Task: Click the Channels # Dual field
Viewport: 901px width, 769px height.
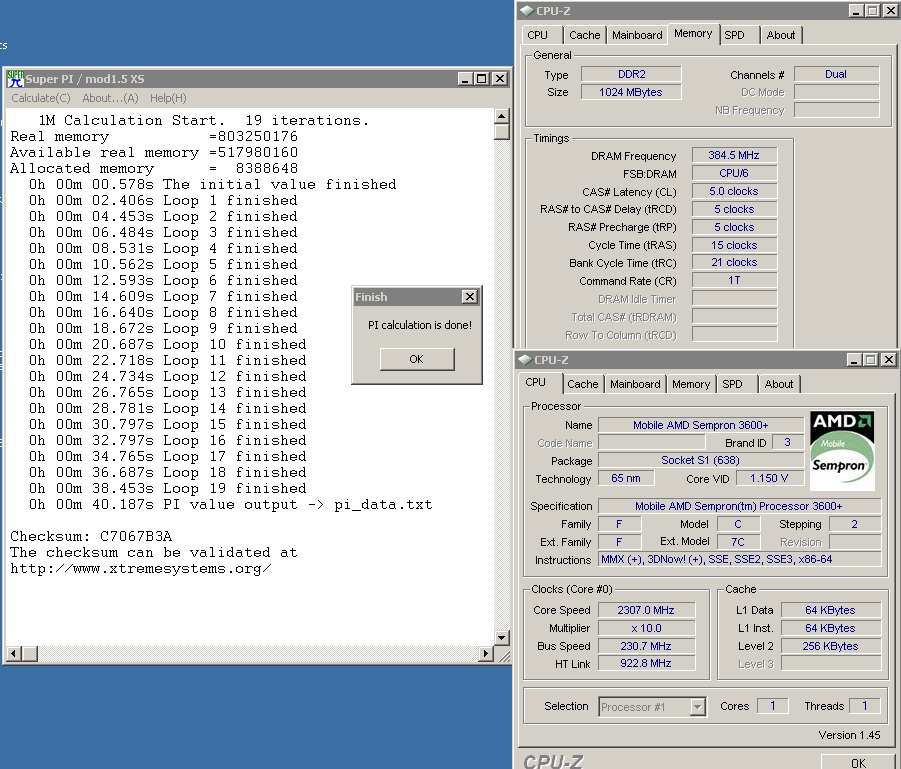Action: (836, 74)
